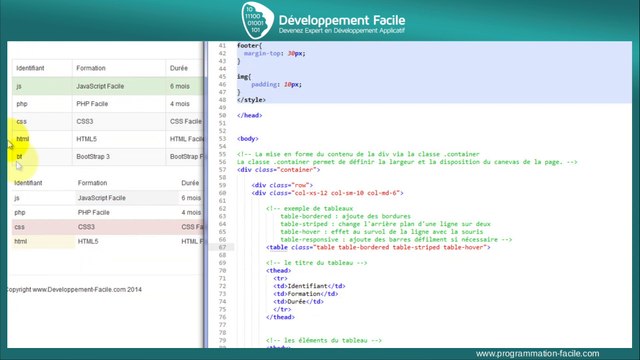Click the closing </head> tag
The image size is (640, 360).
[249, 116]
